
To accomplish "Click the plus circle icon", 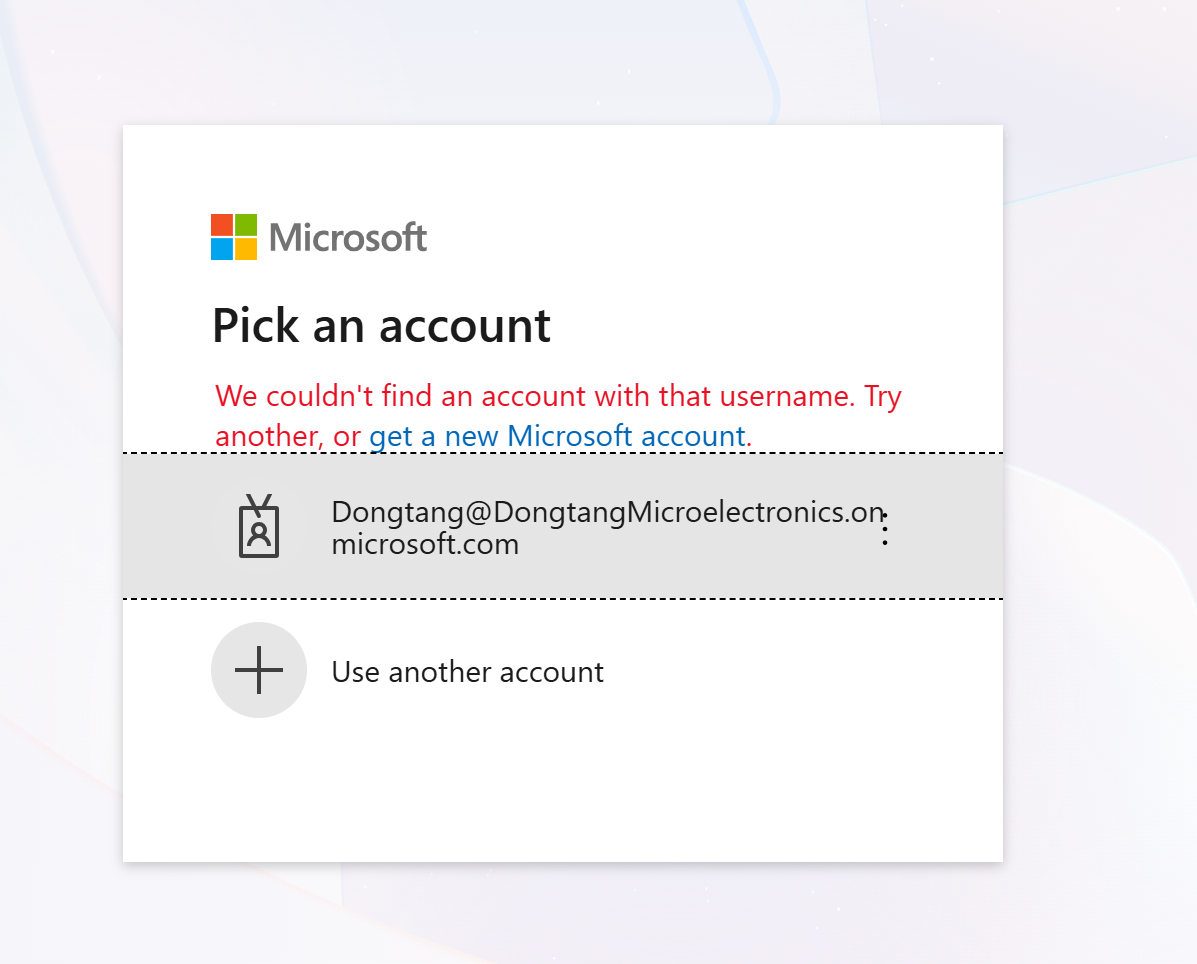I will coord(259,670).
